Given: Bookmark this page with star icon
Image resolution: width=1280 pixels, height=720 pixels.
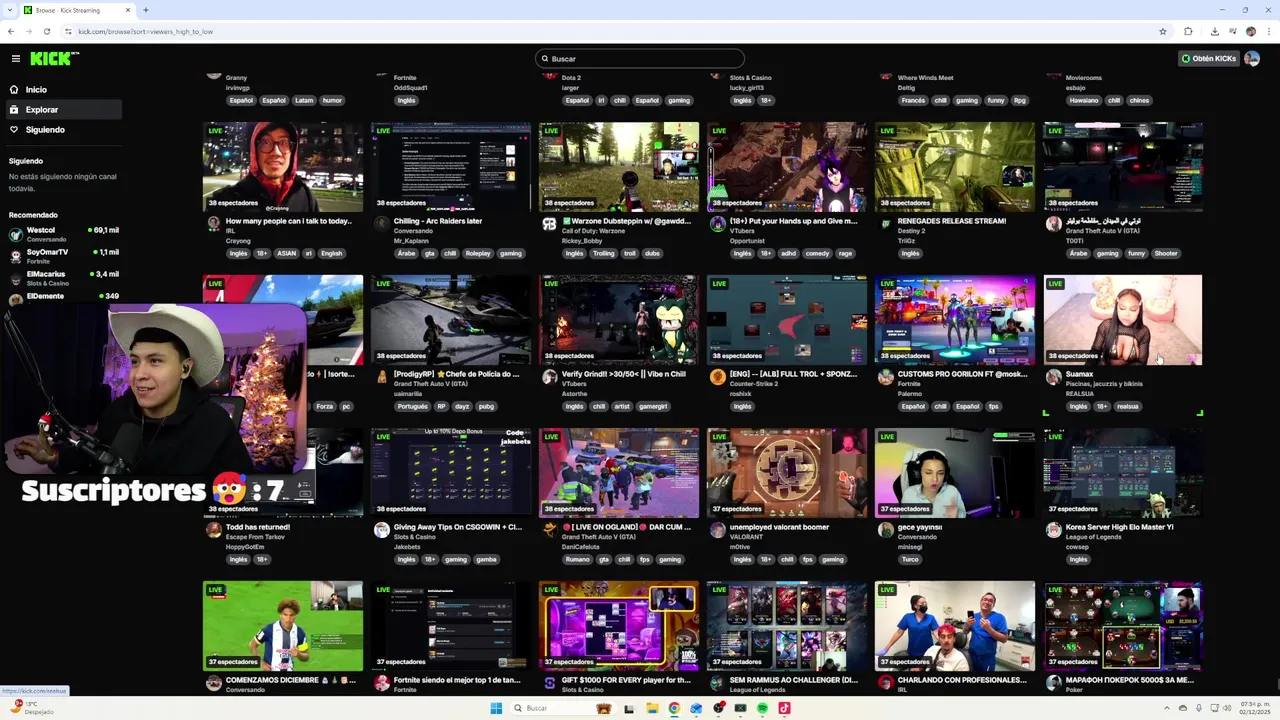Looking at the screenshot, I should (1163, 31).
